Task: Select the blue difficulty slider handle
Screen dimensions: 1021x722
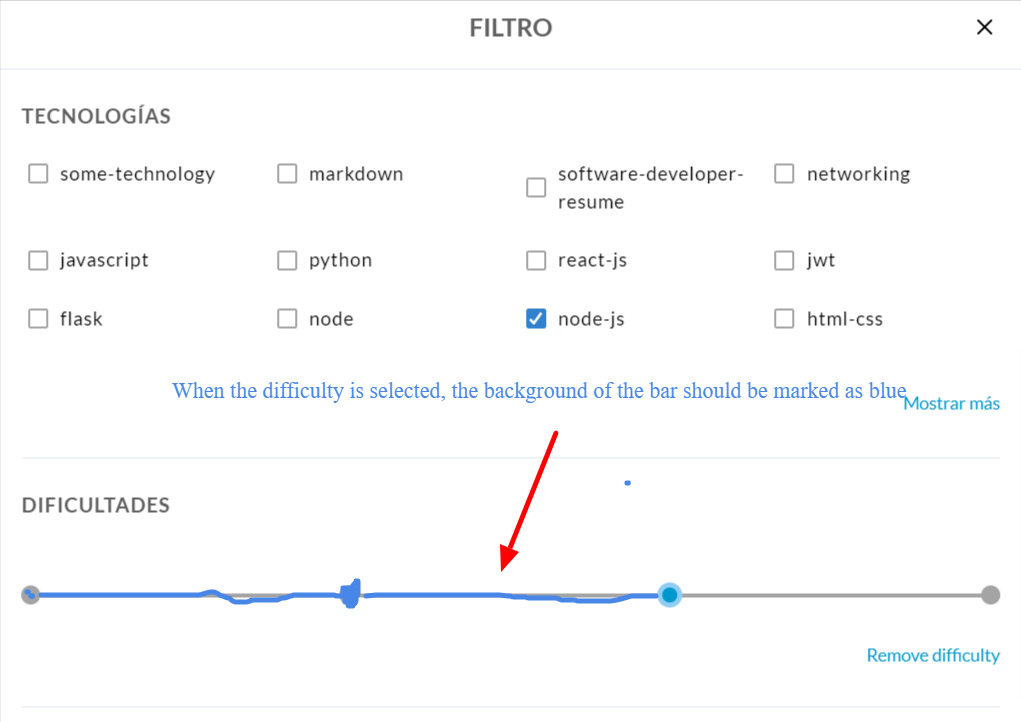Action: tap(669, 594)
